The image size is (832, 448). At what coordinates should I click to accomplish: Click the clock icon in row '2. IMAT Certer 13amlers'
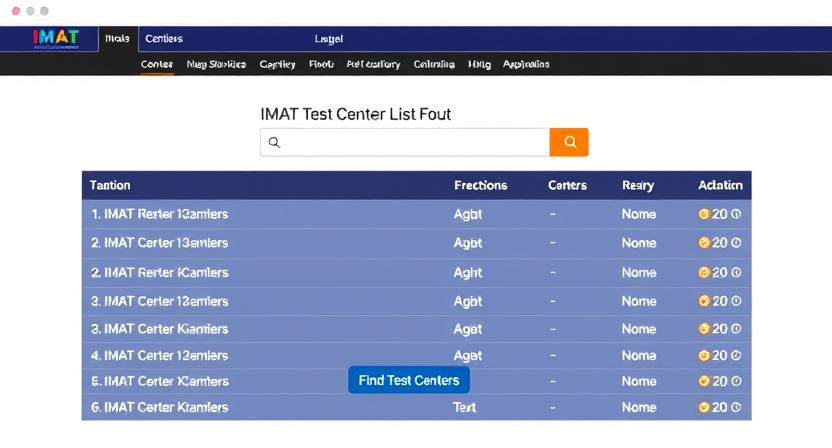tap(736, 243)
